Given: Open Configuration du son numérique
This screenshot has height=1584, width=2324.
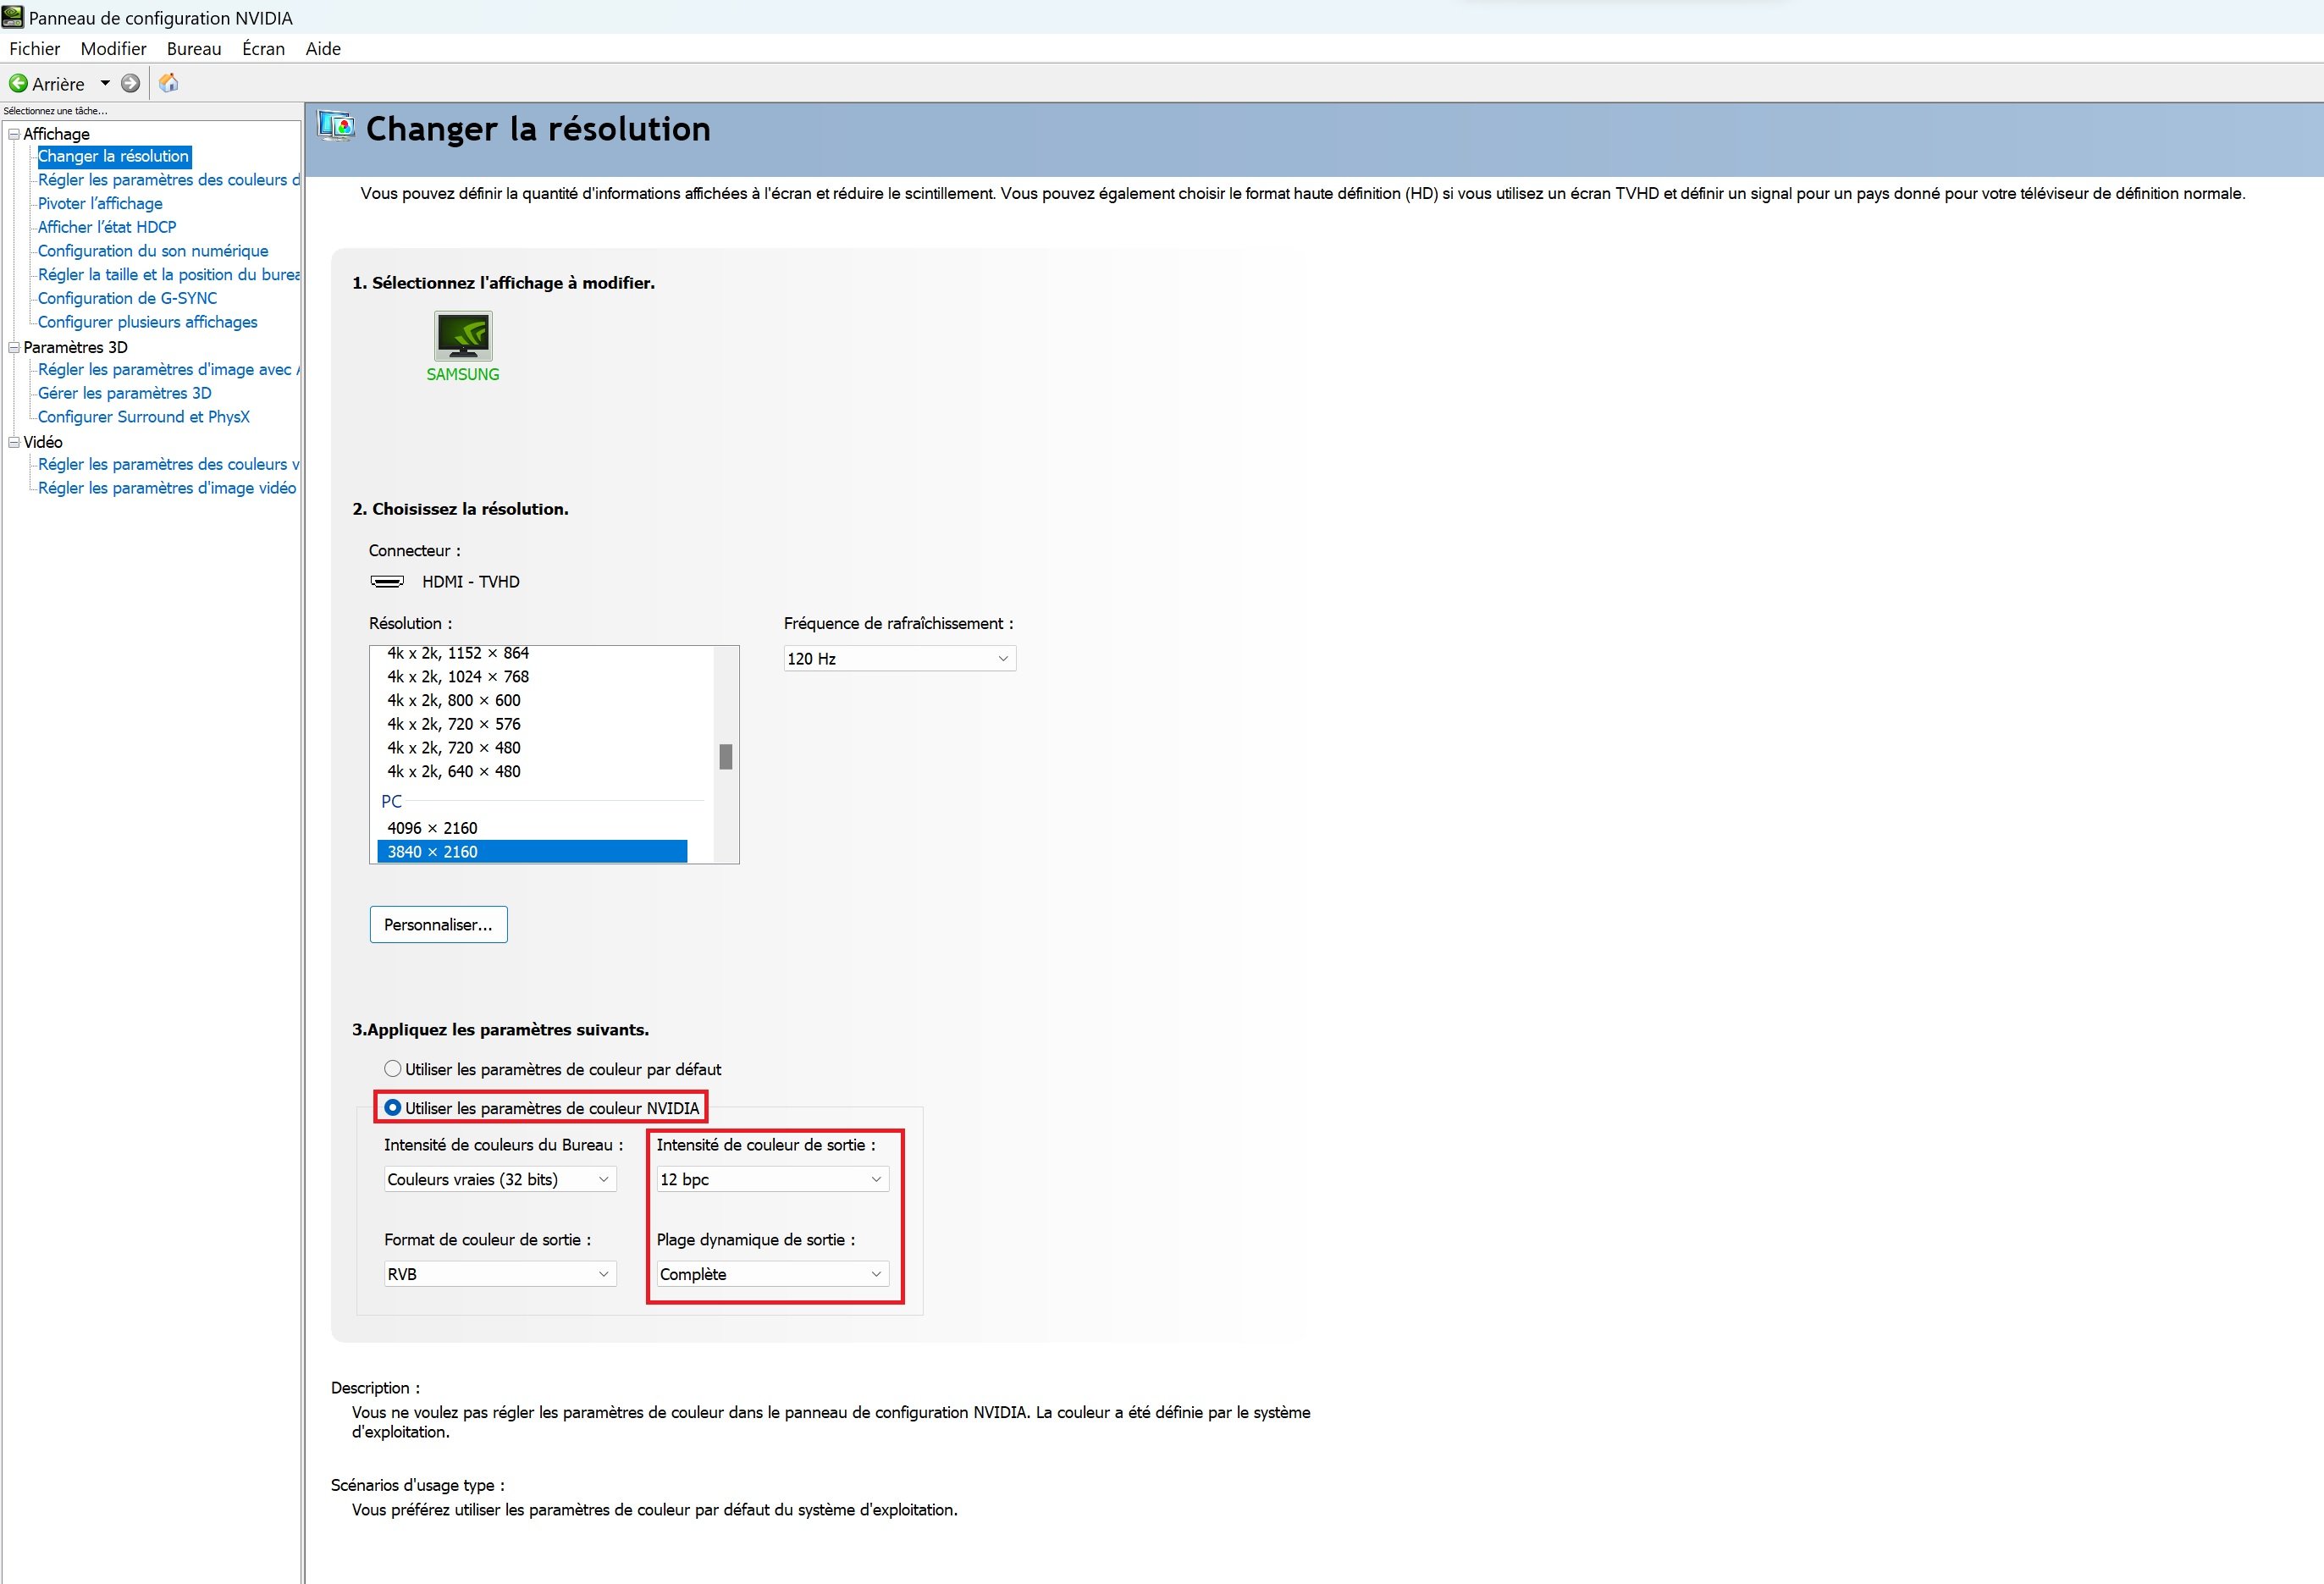Looking at the screenshot, I should [153, 251].
